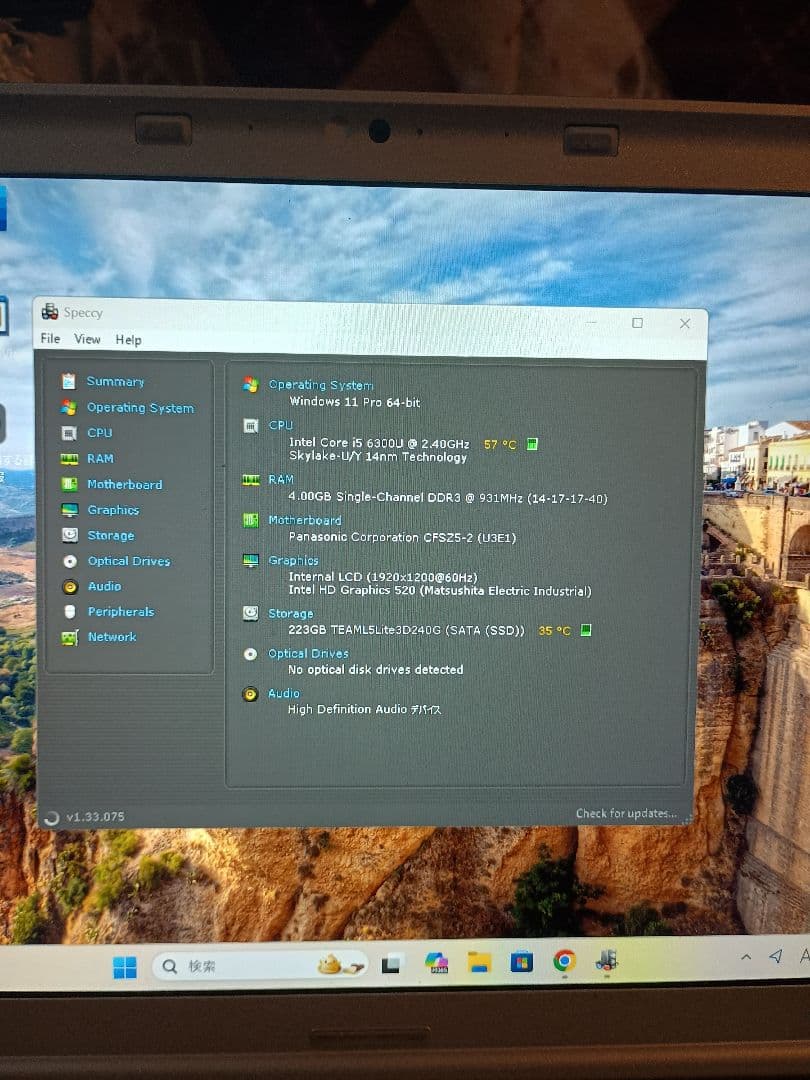Open the Help menu
Image resolution: width=810 pixels, height=1080 pixels.
pyautogui.click(x=128, y=340)
